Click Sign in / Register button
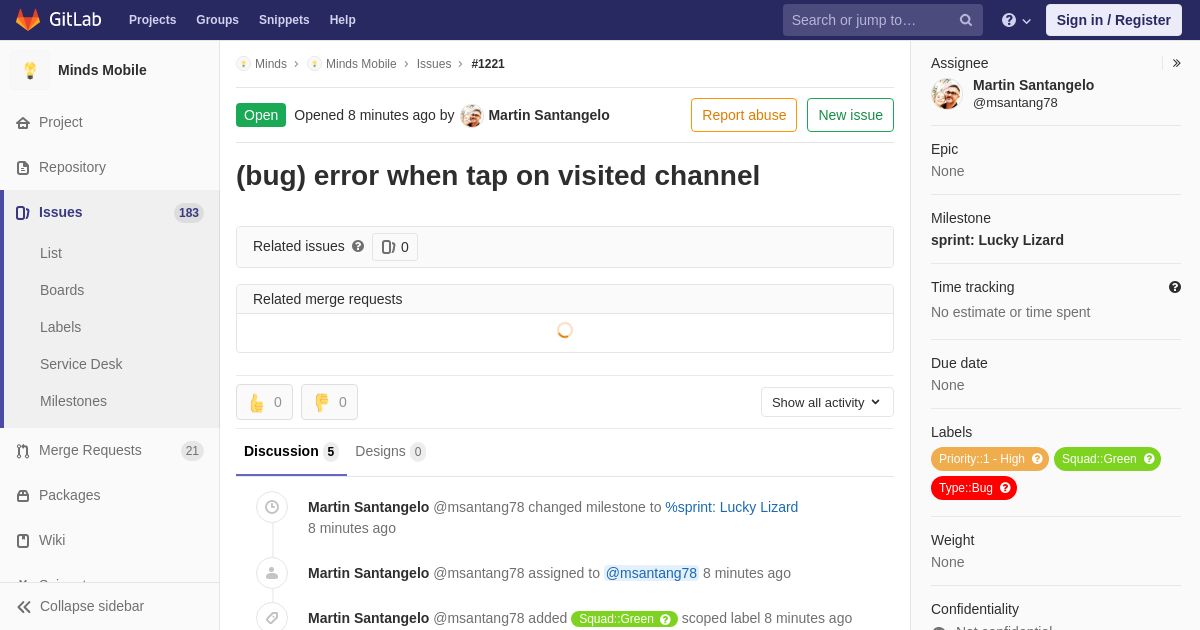Image resolution: width=1200 pixels, height=630 pixels. pos(1113,20)
